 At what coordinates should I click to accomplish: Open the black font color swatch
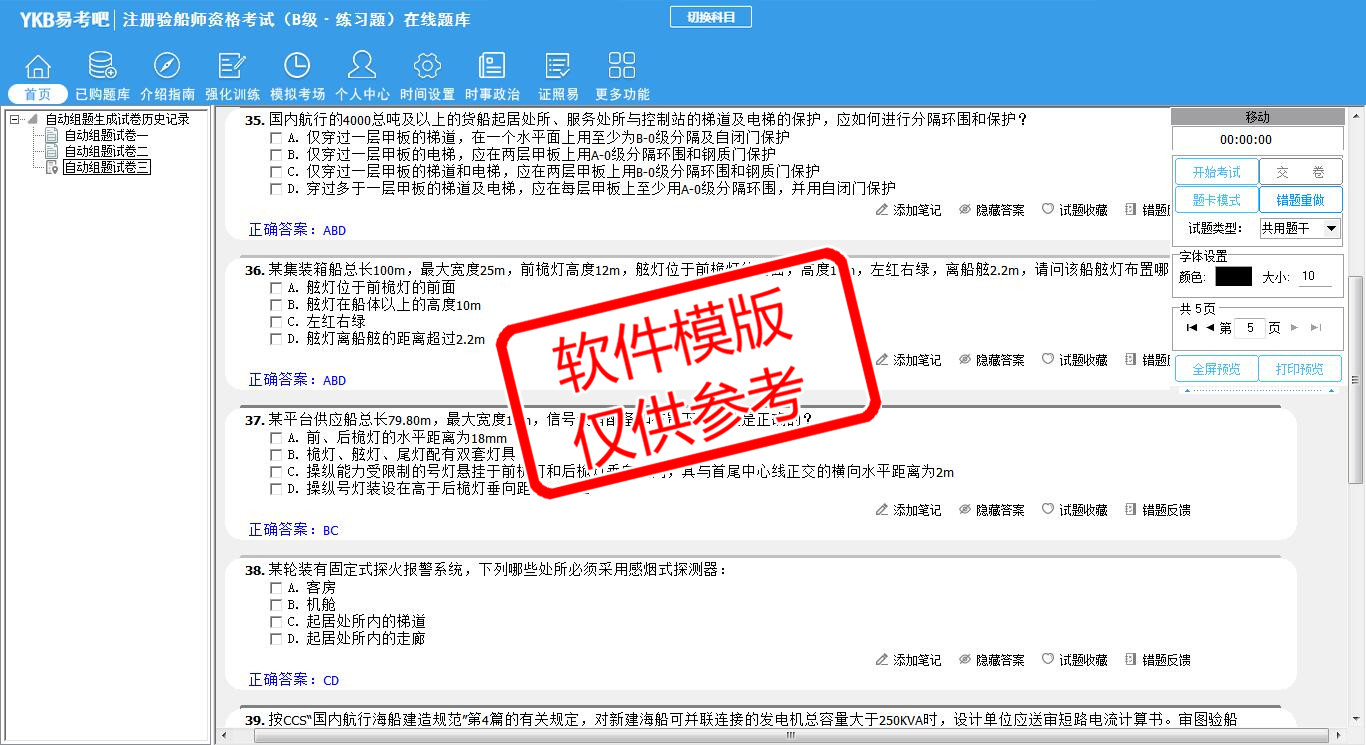[x=1232, y=277]
